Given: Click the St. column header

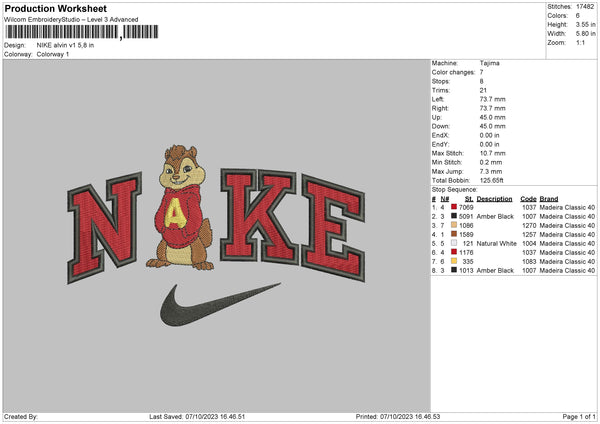Looking at the screenshot, I should pos(469,199).
